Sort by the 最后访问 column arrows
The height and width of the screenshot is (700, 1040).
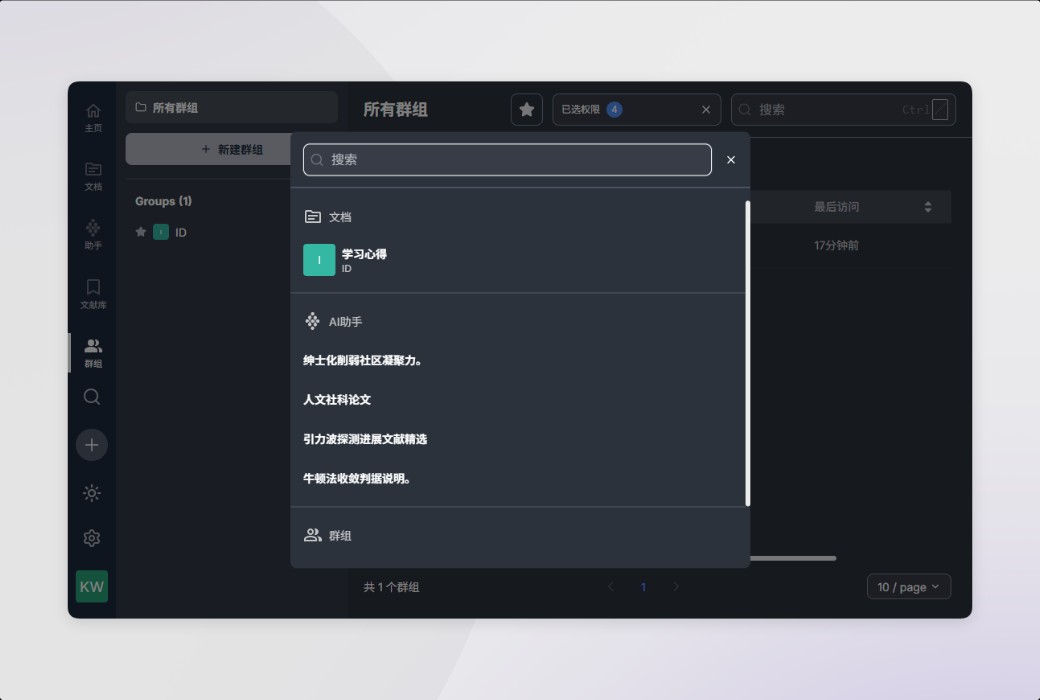pos(928,207)
